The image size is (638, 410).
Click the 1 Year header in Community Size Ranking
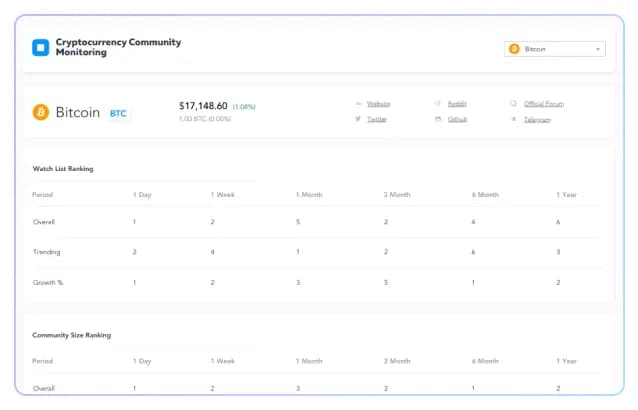click(566, 361)
